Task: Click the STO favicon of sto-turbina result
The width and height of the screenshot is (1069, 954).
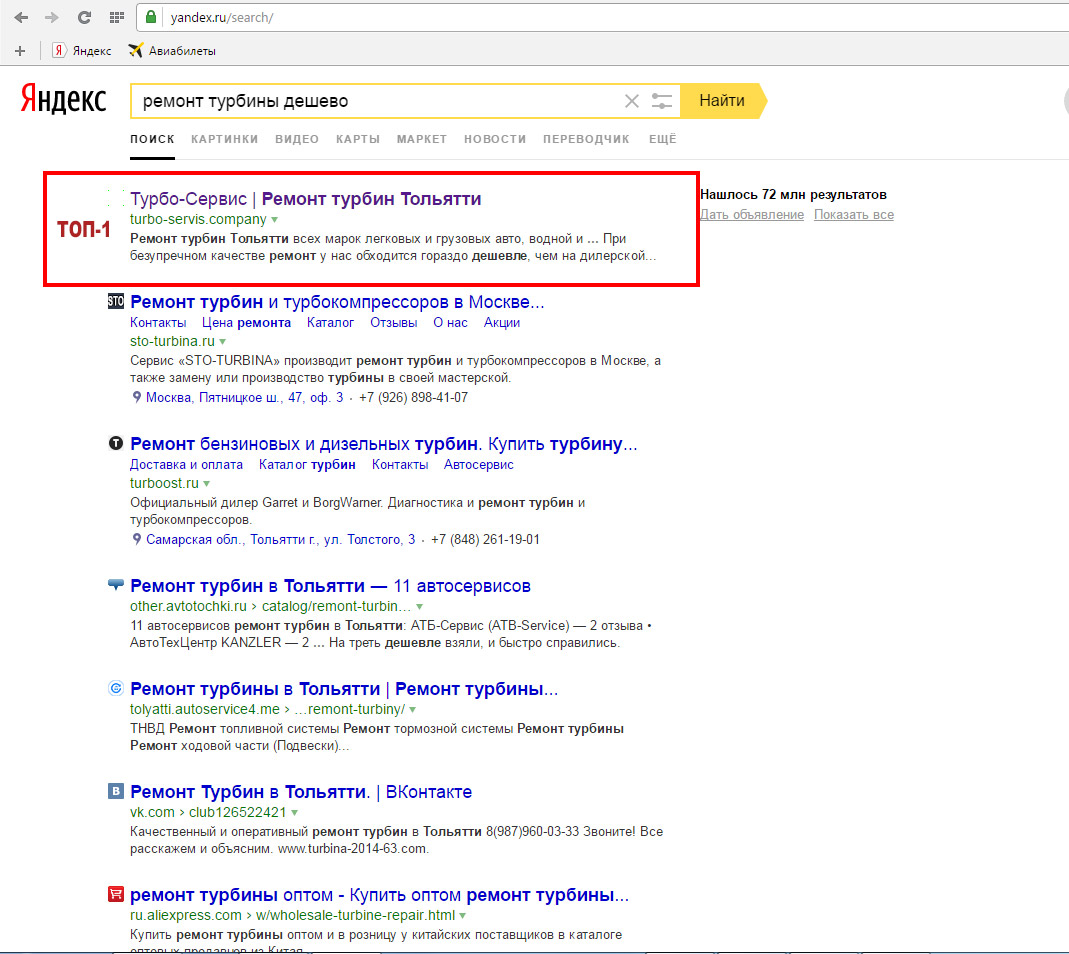Action: 116,301
